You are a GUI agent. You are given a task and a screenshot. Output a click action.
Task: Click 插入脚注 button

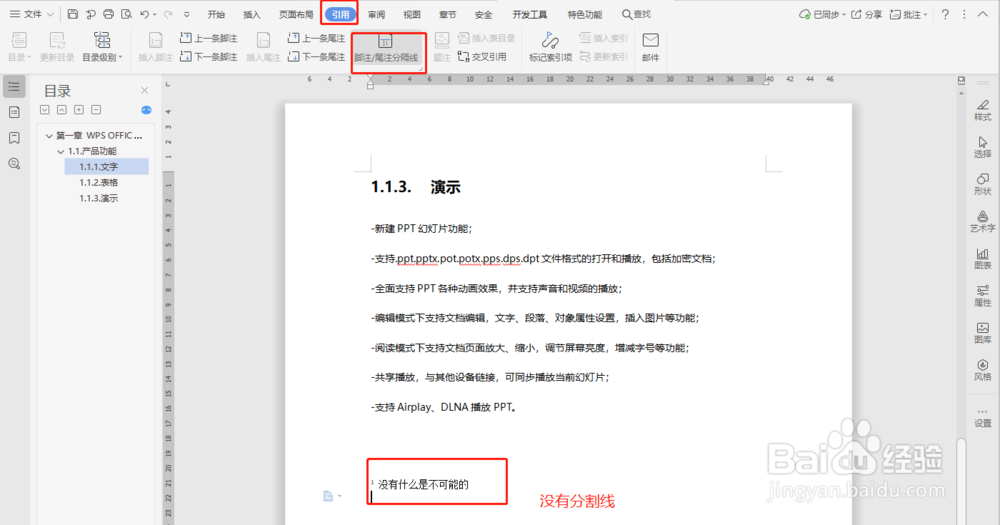tap(156, 47)
